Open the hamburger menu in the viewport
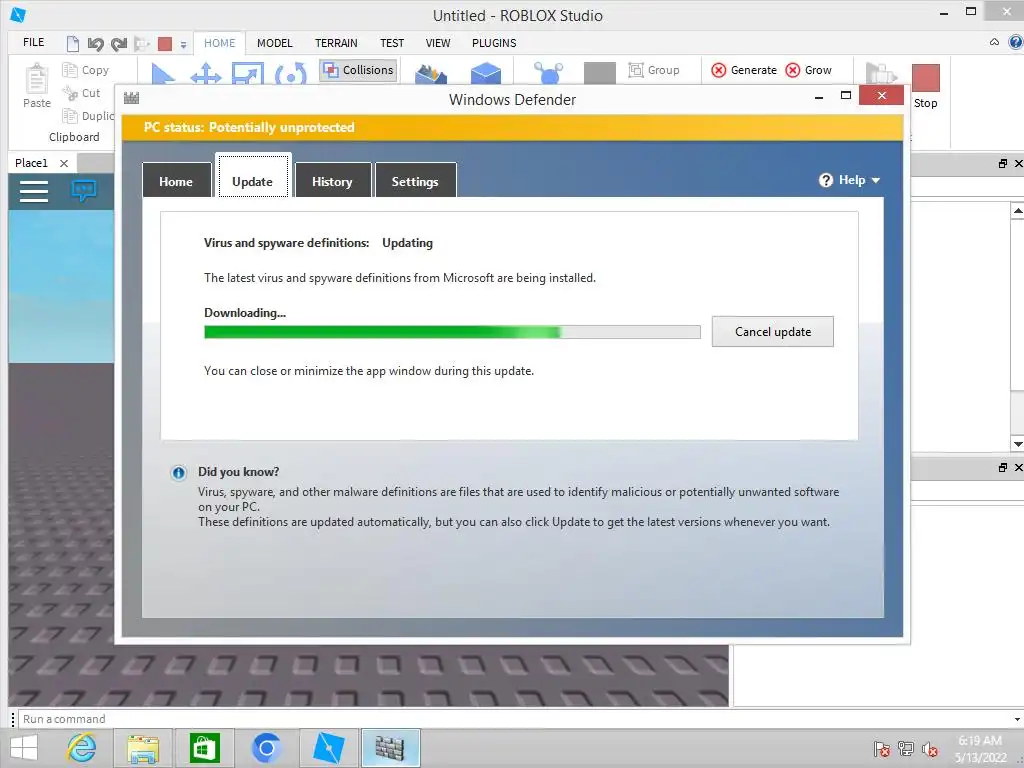Viewport: 1024px width, 768px height. (x=34, y=191)
